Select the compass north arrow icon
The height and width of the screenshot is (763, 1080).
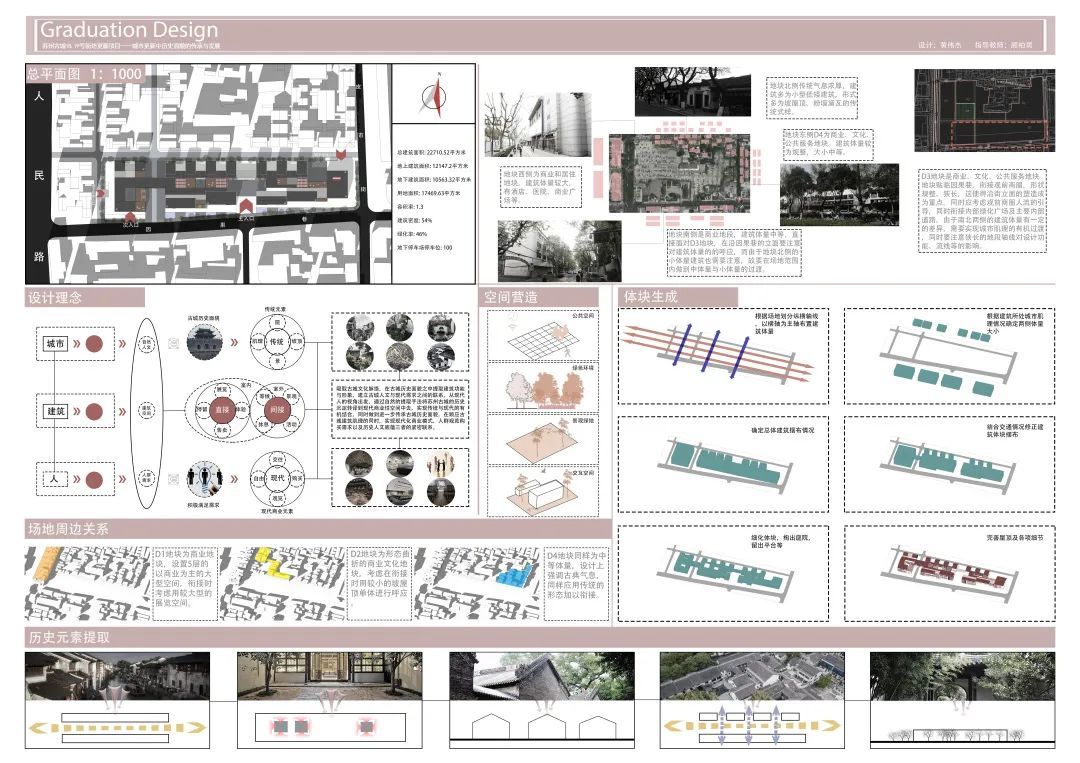coord(436,95)
